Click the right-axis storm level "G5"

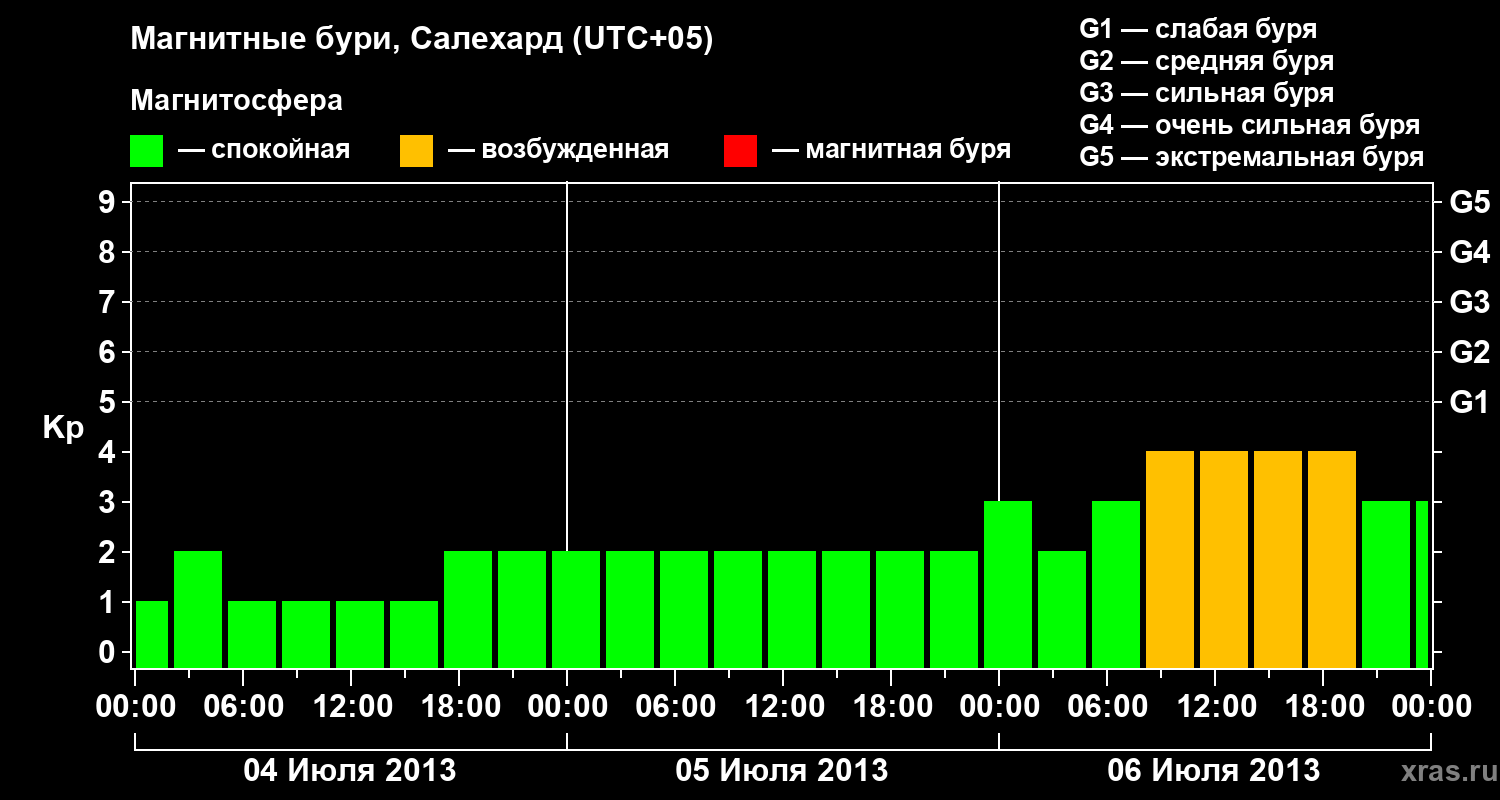tap(1469, 202)
